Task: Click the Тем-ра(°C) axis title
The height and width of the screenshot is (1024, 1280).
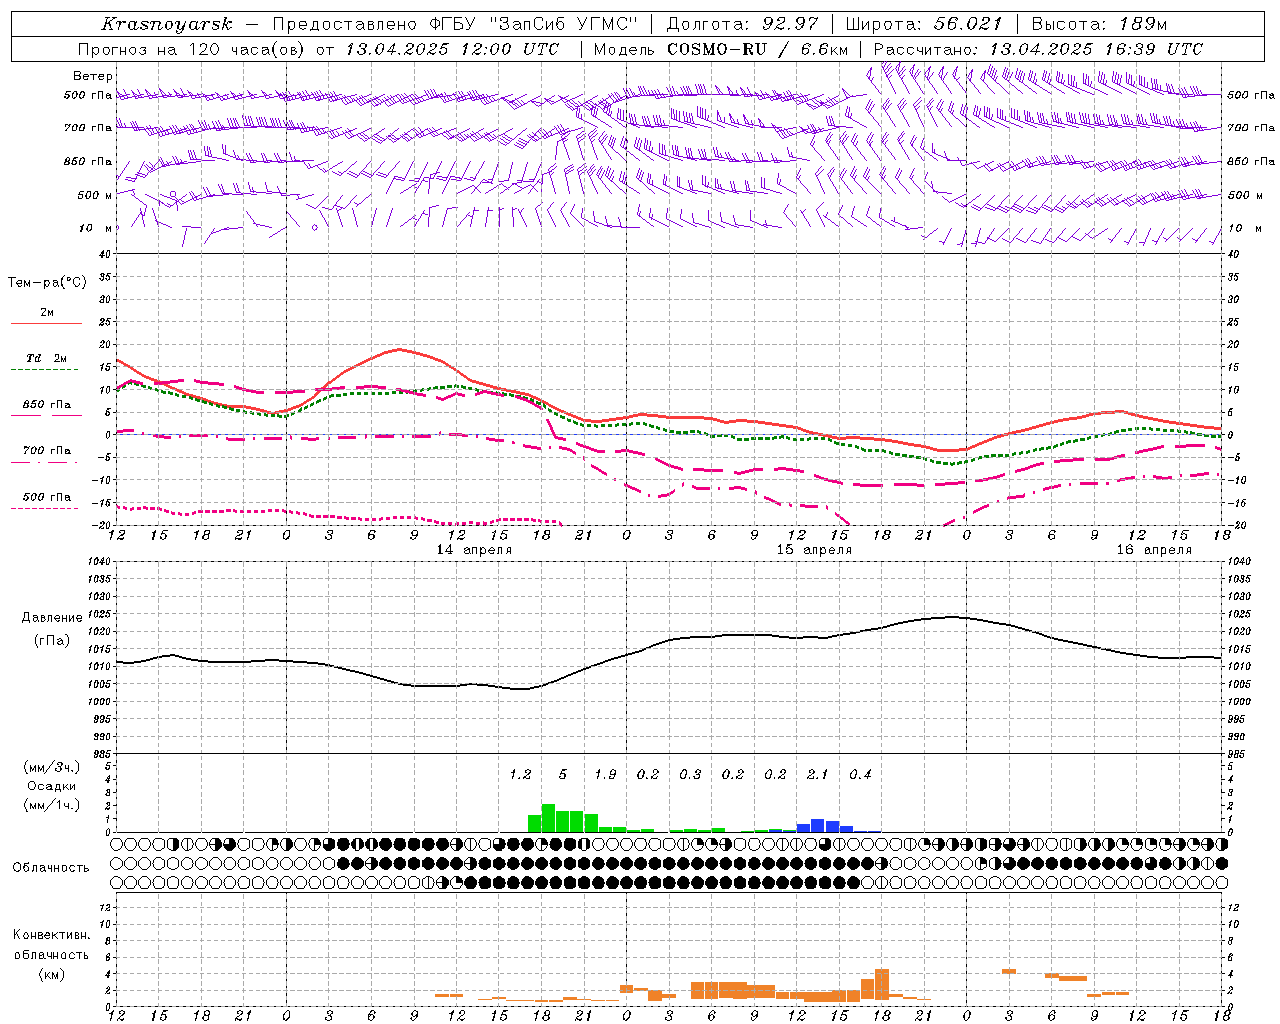Action: (47, 283)
